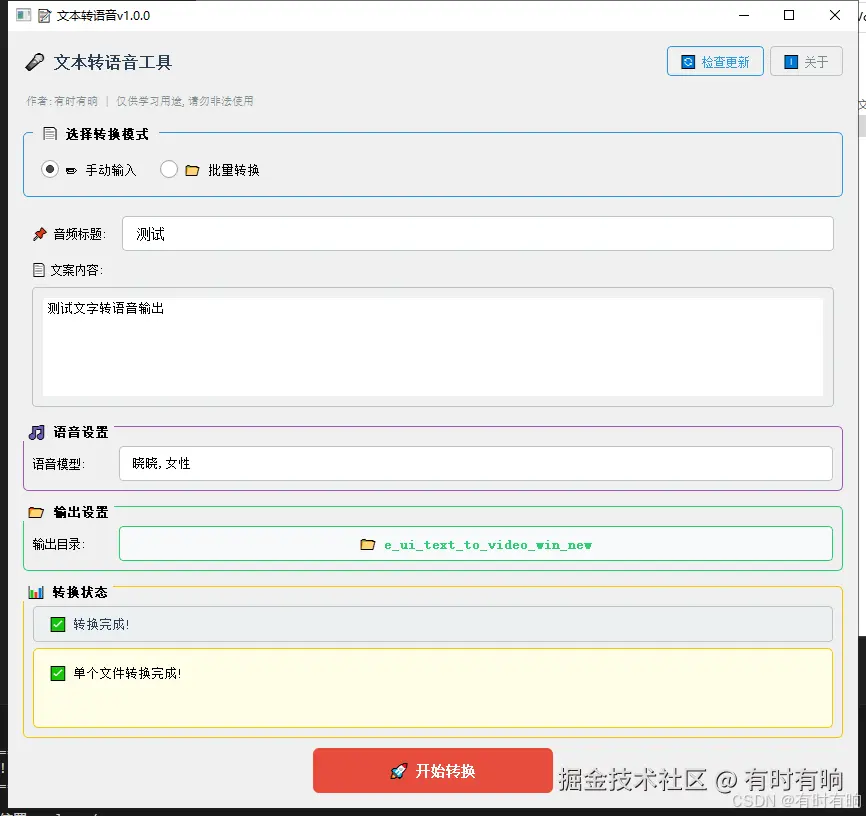The width and height of the screenshot is (866, 816).
Task: Click the 音频标题 input field
Action: [477, 234]
